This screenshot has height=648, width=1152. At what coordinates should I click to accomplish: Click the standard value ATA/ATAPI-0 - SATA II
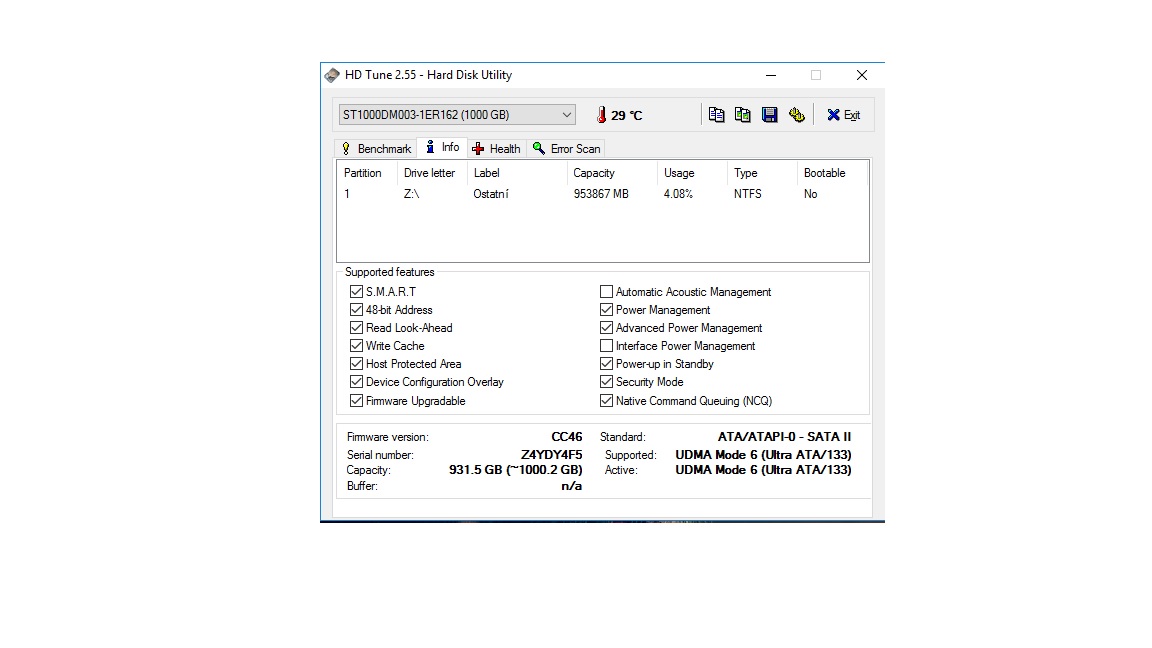point(785,437)
